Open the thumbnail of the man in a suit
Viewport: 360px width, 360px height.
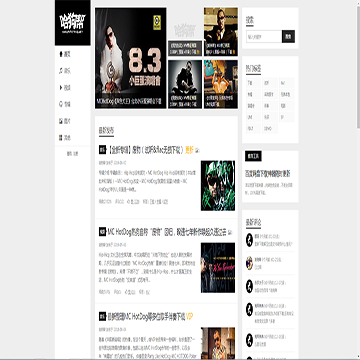(221, 32)
